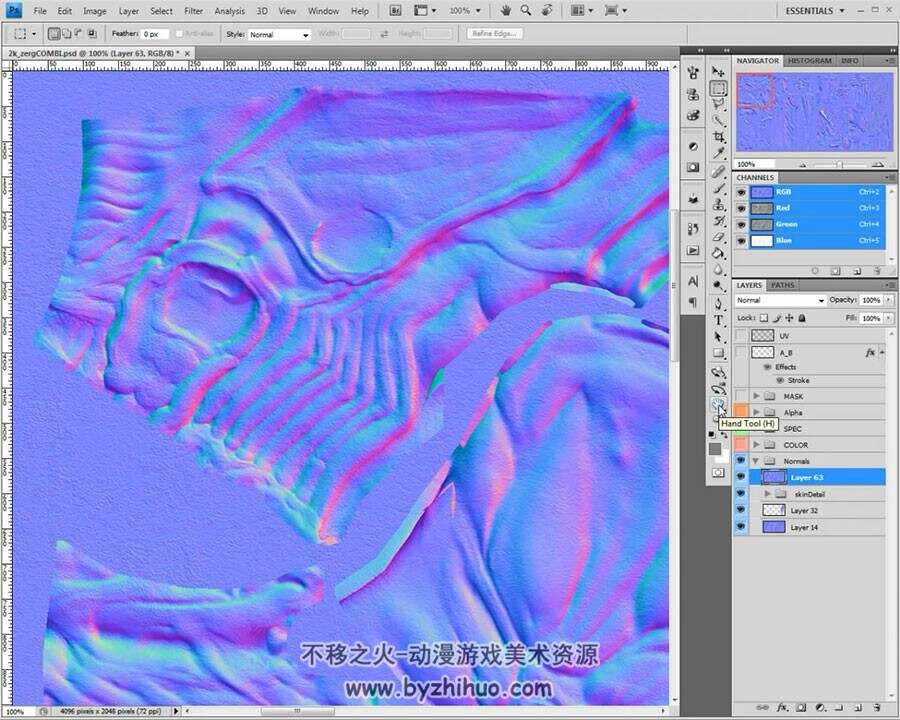Hide Layer 63 visibility eye
900x720 pixels.
click(x=740, y=477)
